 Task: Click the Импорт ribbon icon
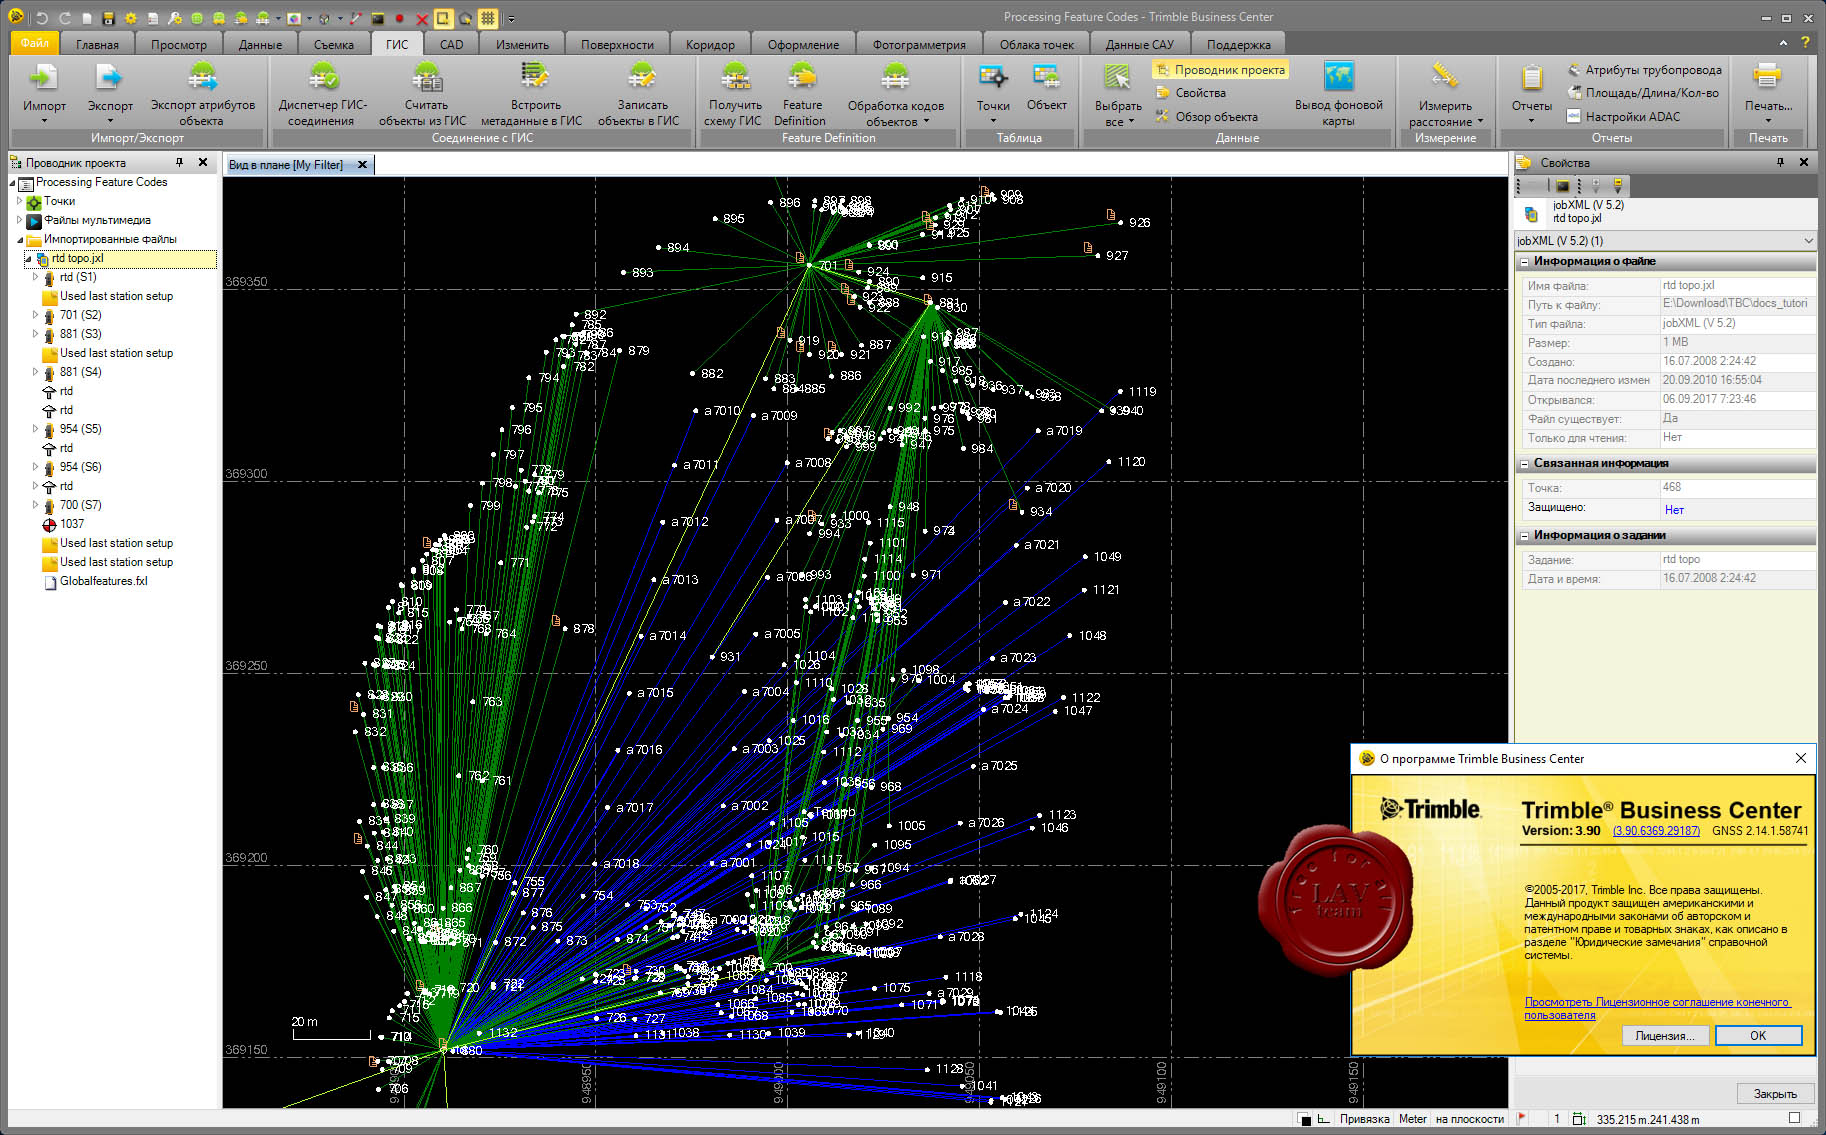(x=44, y=77)
